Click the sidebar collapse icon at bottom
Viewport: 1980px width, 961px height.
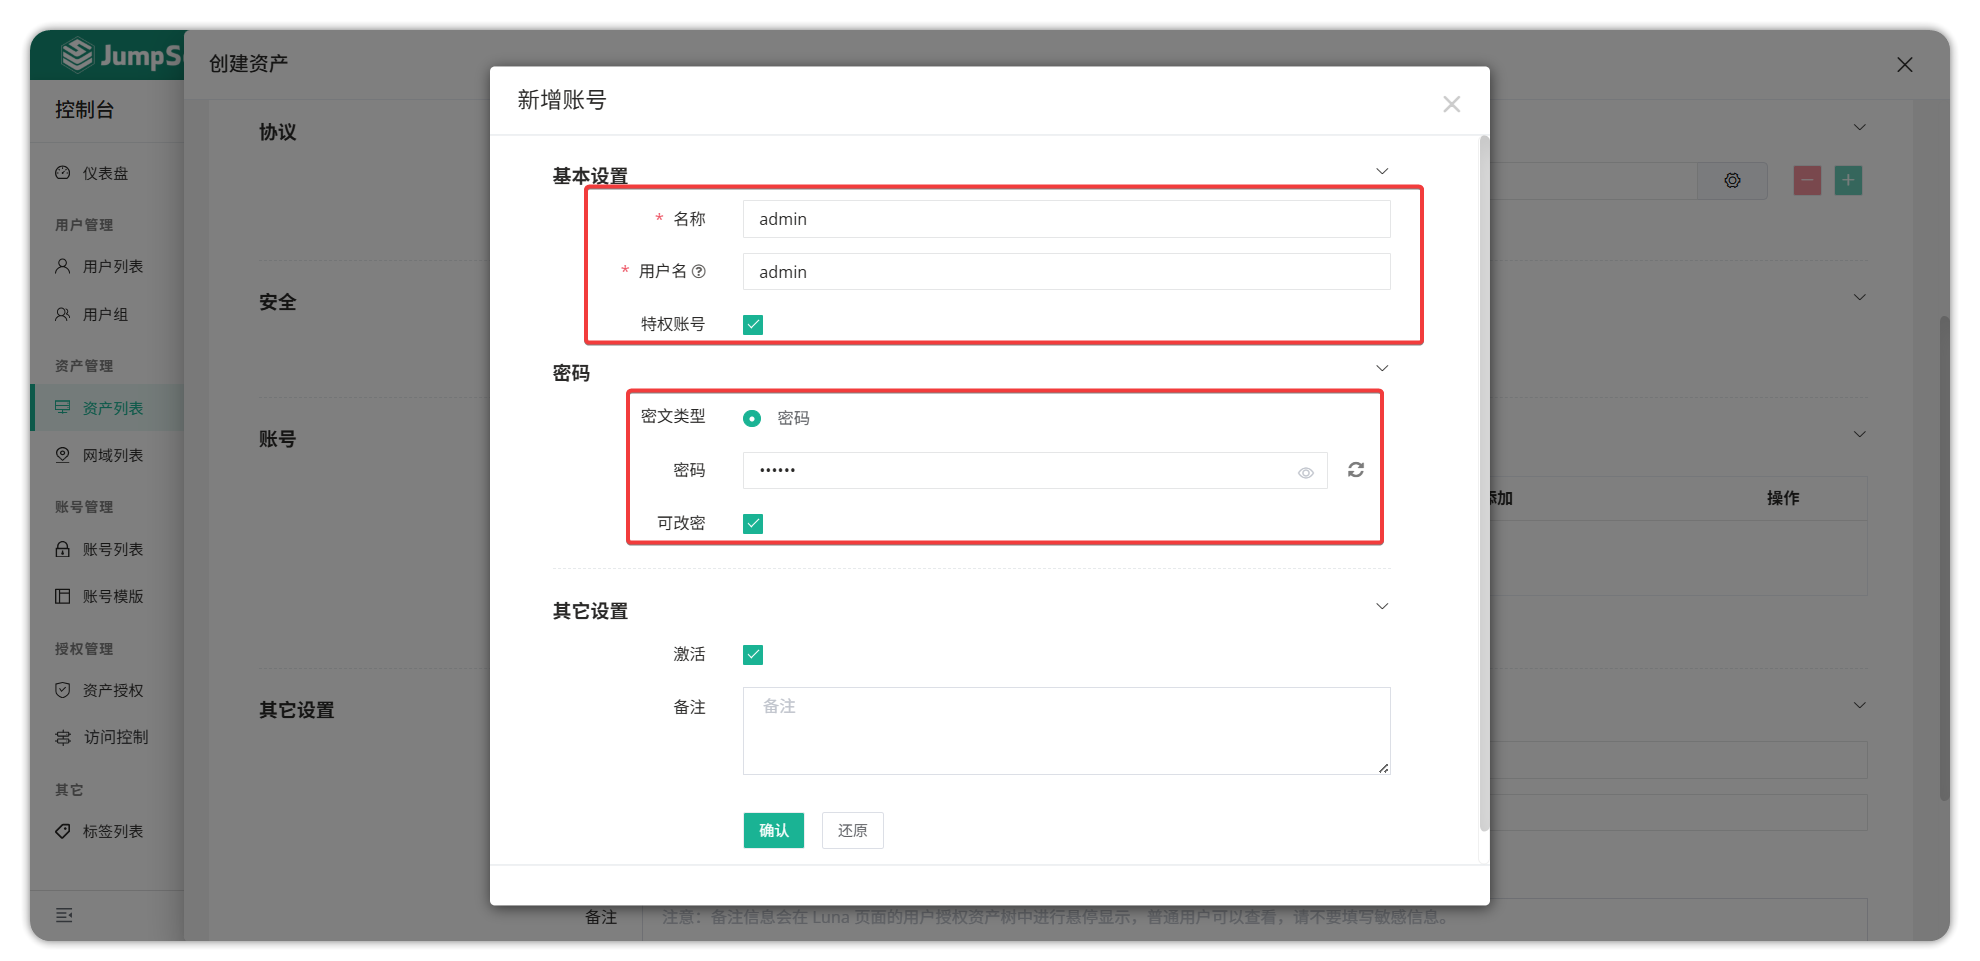pos(64,915)
